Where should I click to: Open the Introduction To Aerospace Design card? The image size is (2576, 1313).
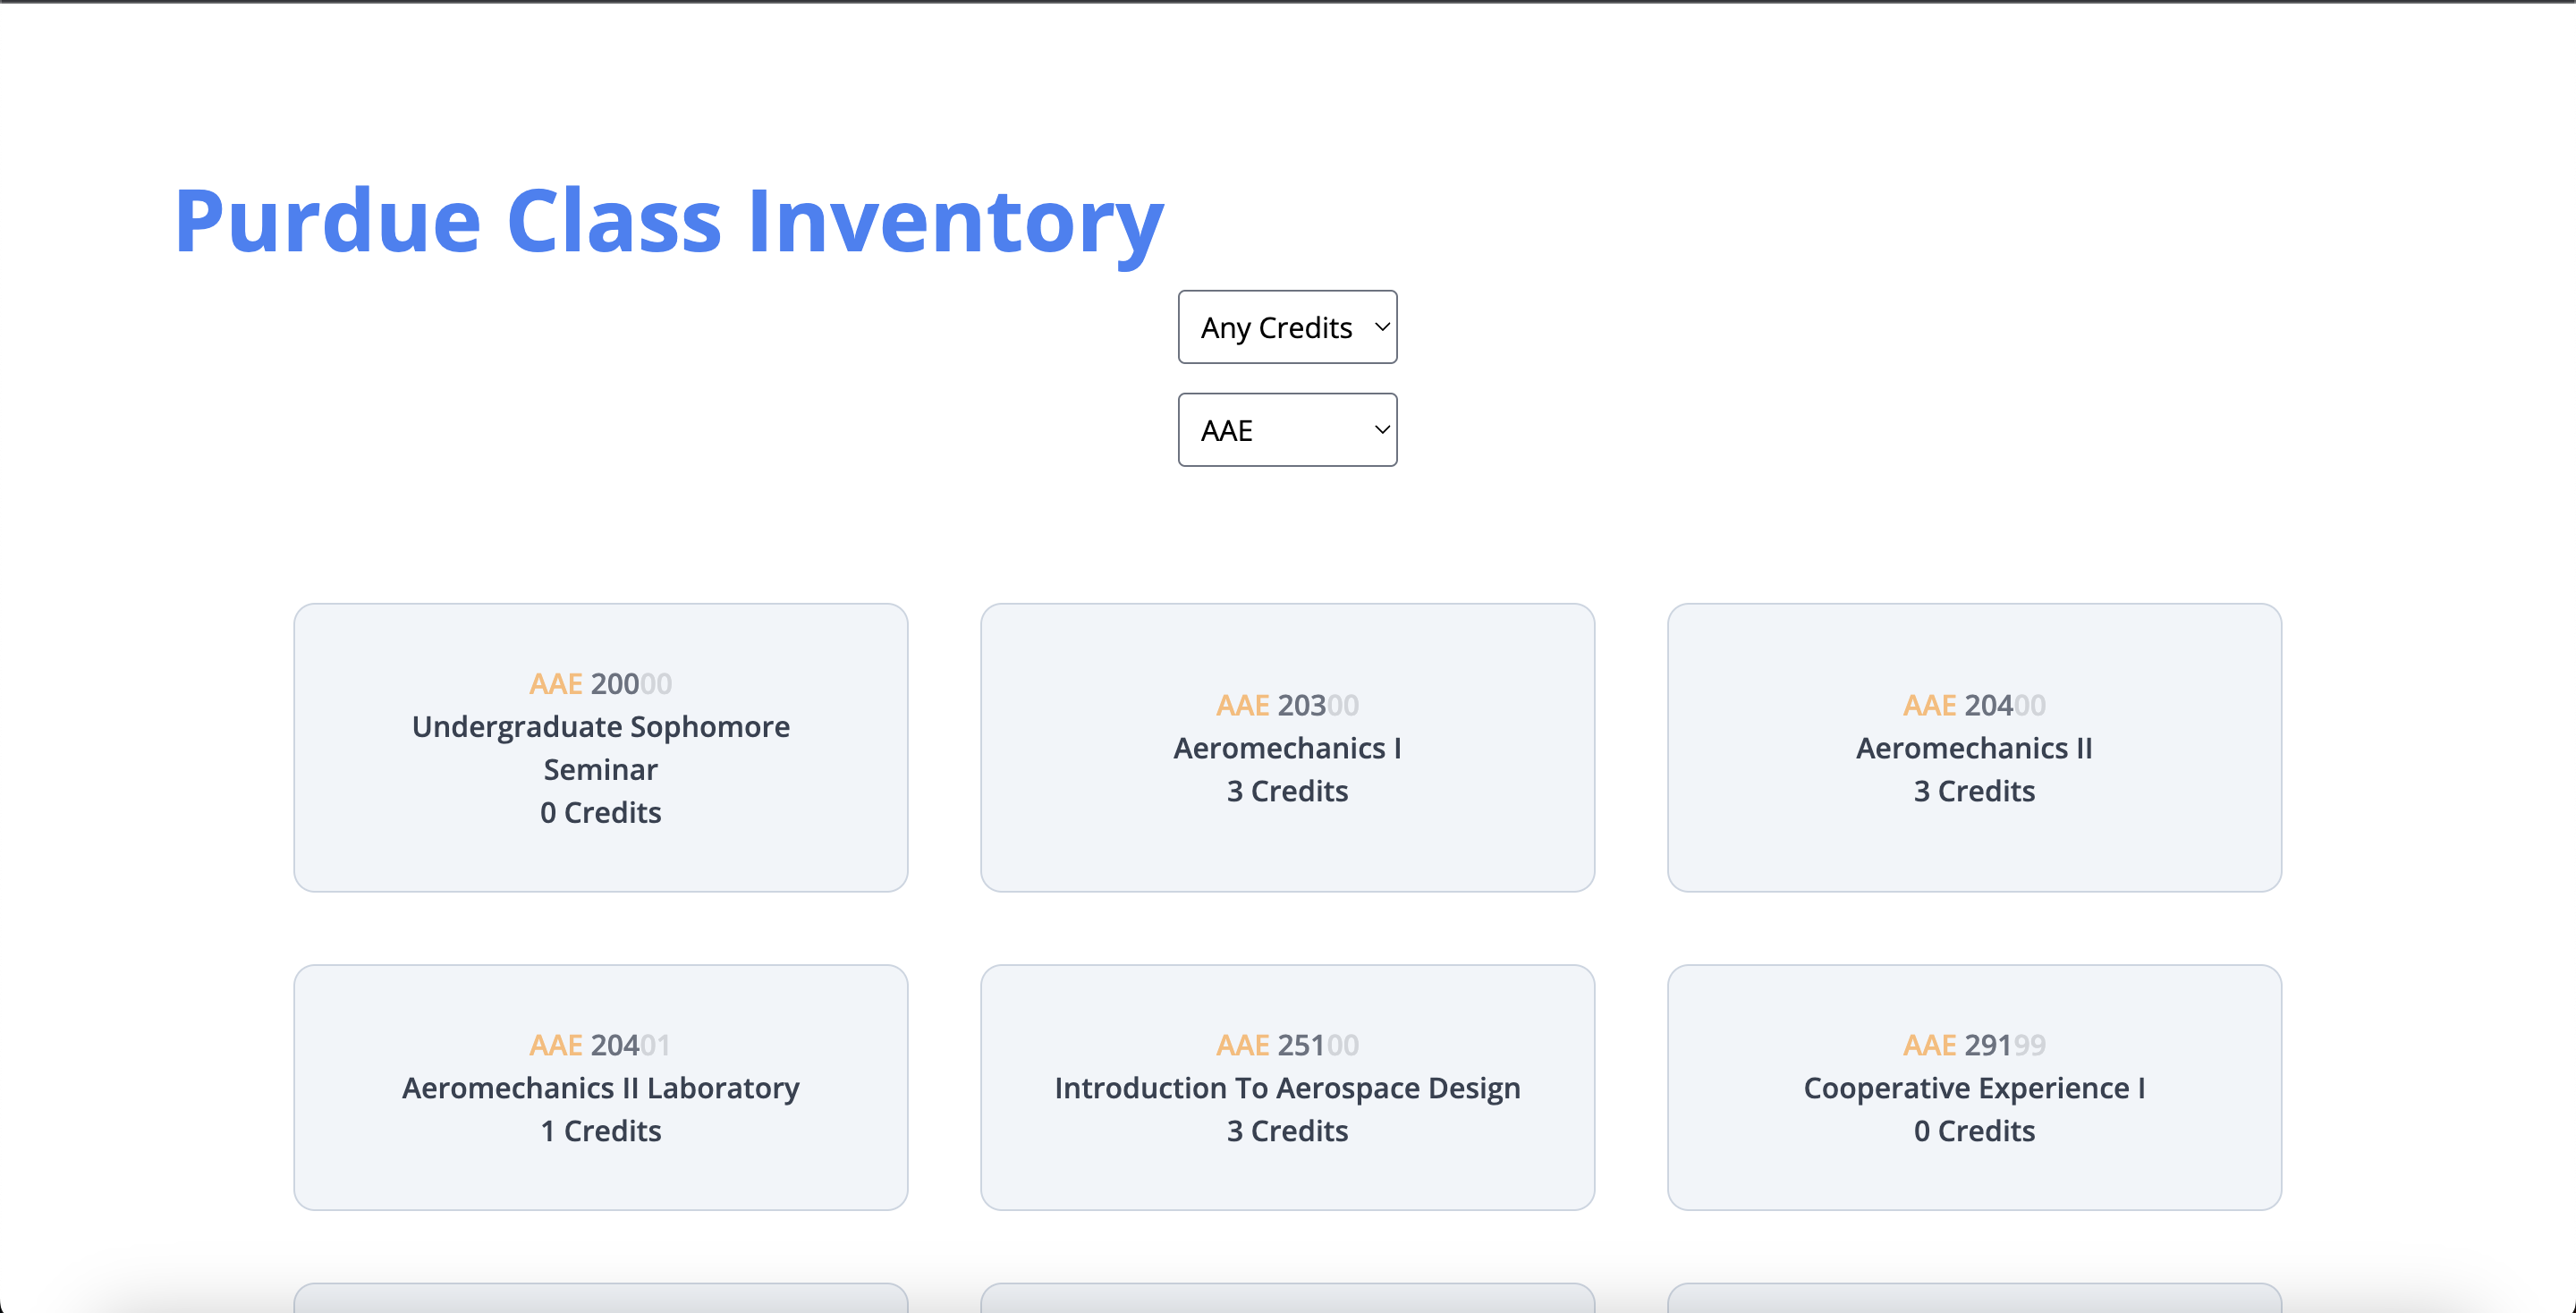tap(1287, 1088)
